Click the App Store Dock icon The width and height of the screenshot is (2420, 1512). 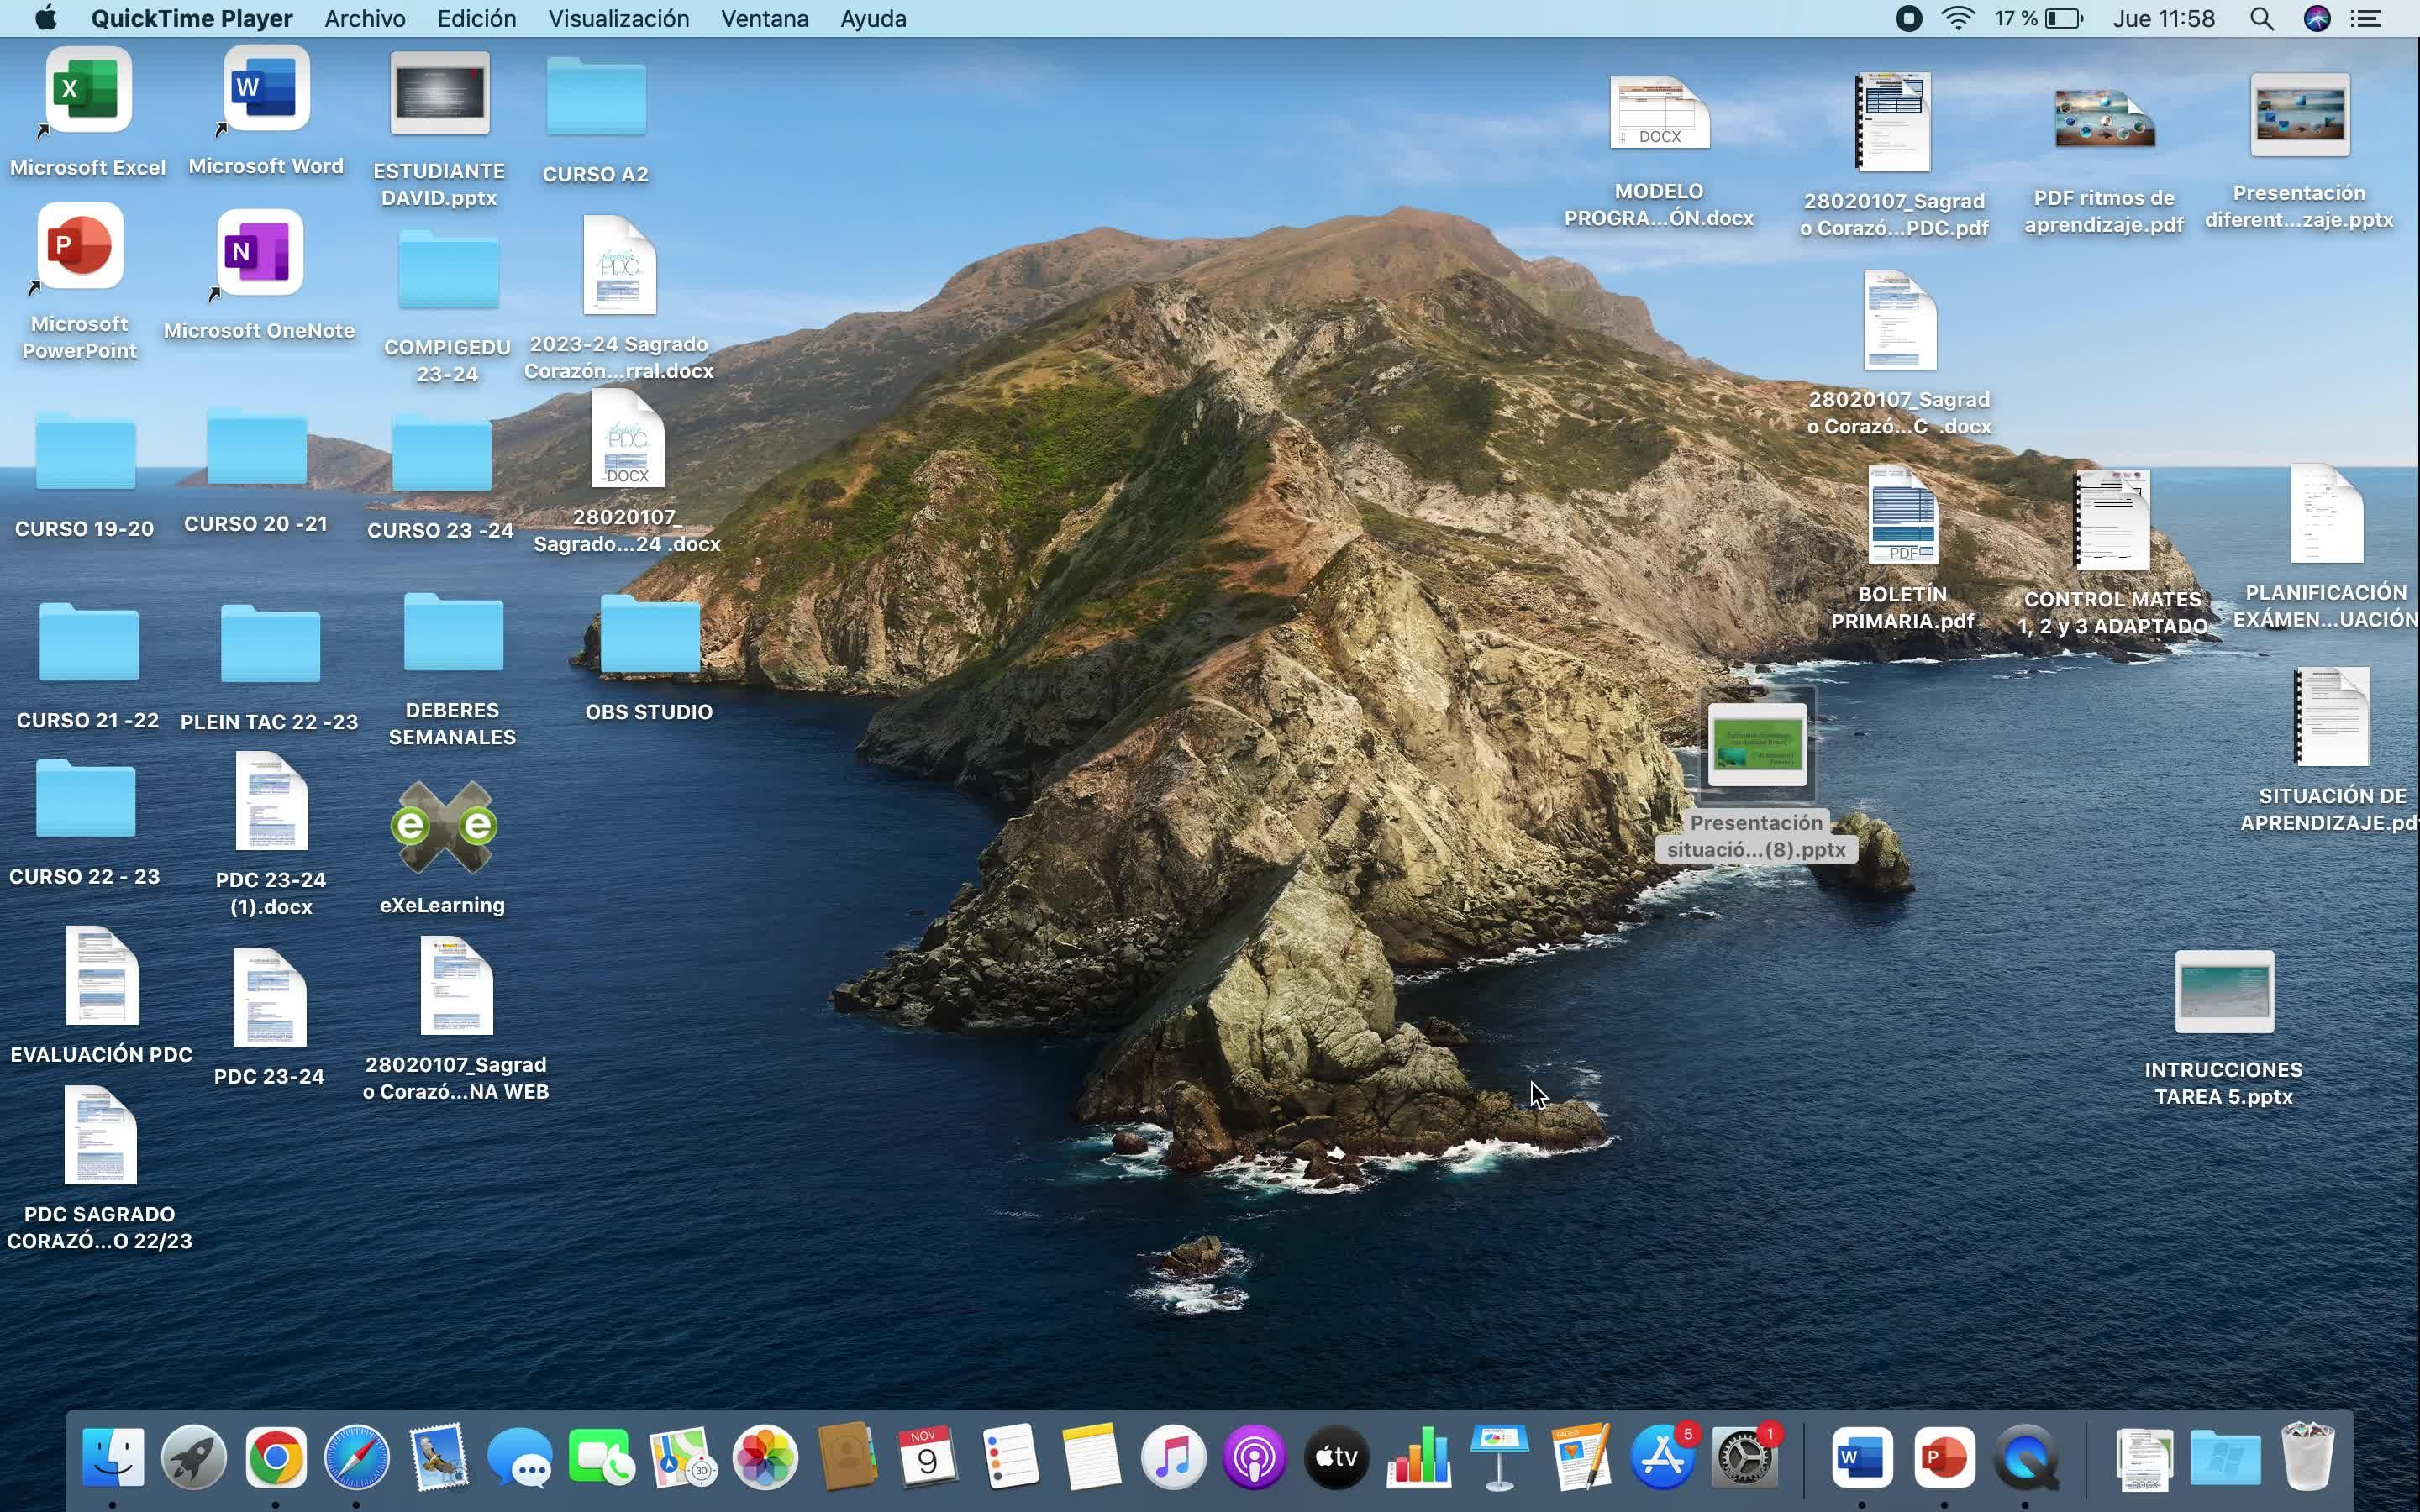[x=1662, y=1457]
